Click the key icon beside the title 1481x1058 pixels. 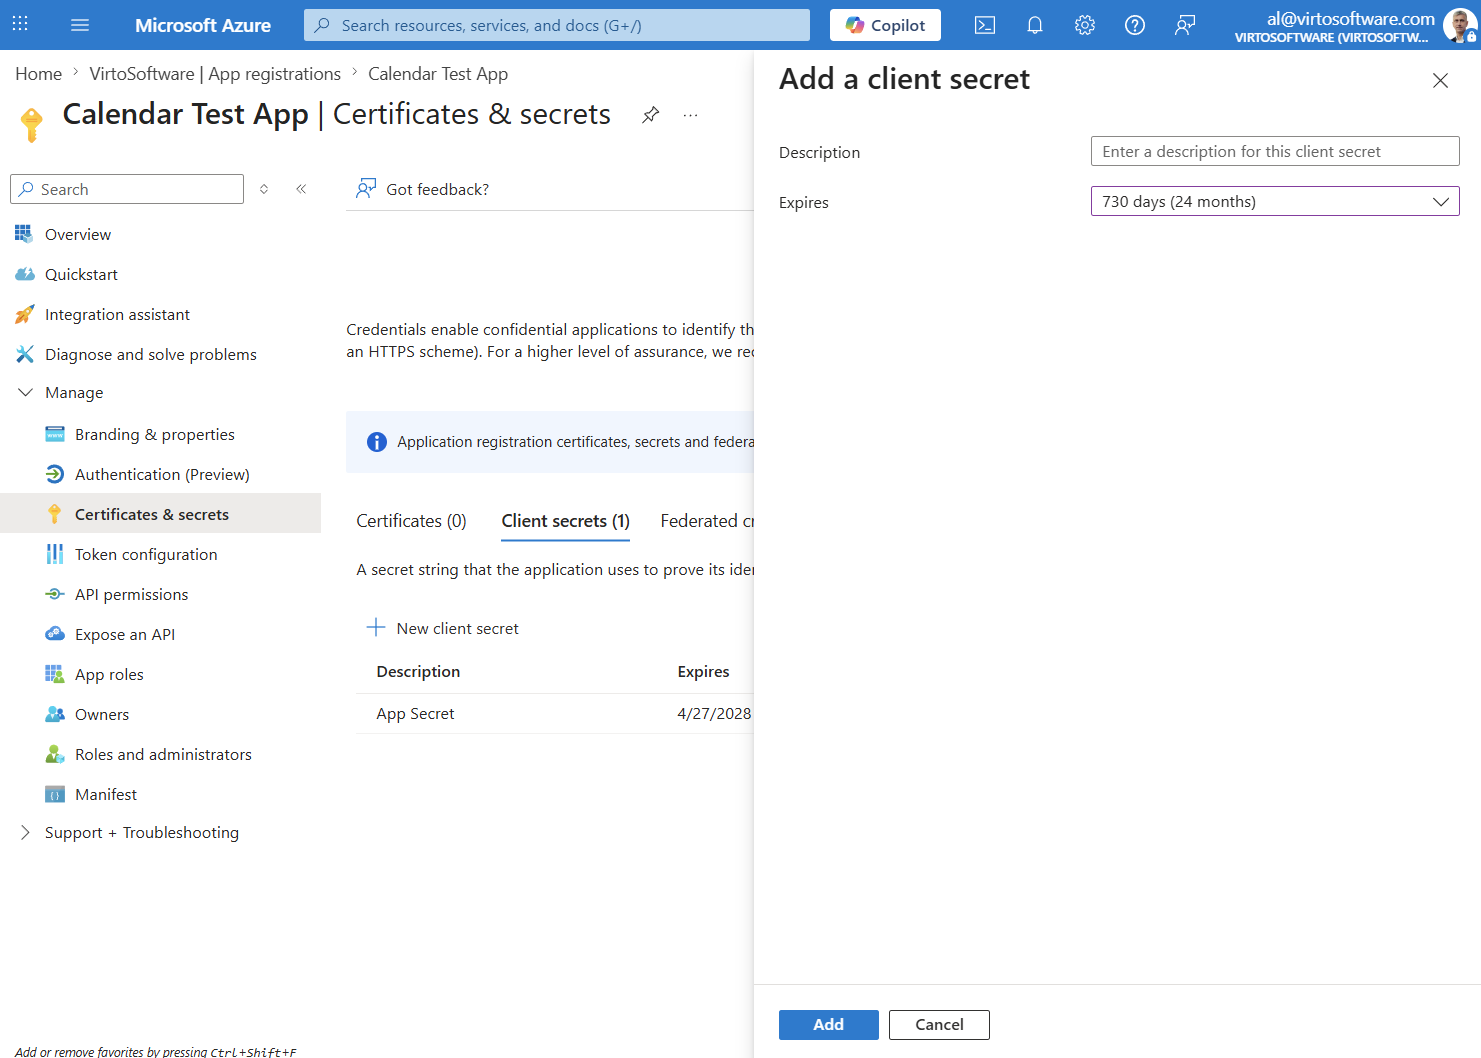click(32, 125)
